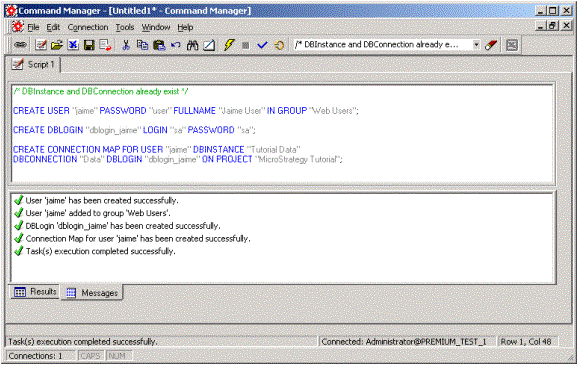Click the stop execution square icon
Image resolution: width=578 pixels, height=365 pixels.
click(246, 45)
